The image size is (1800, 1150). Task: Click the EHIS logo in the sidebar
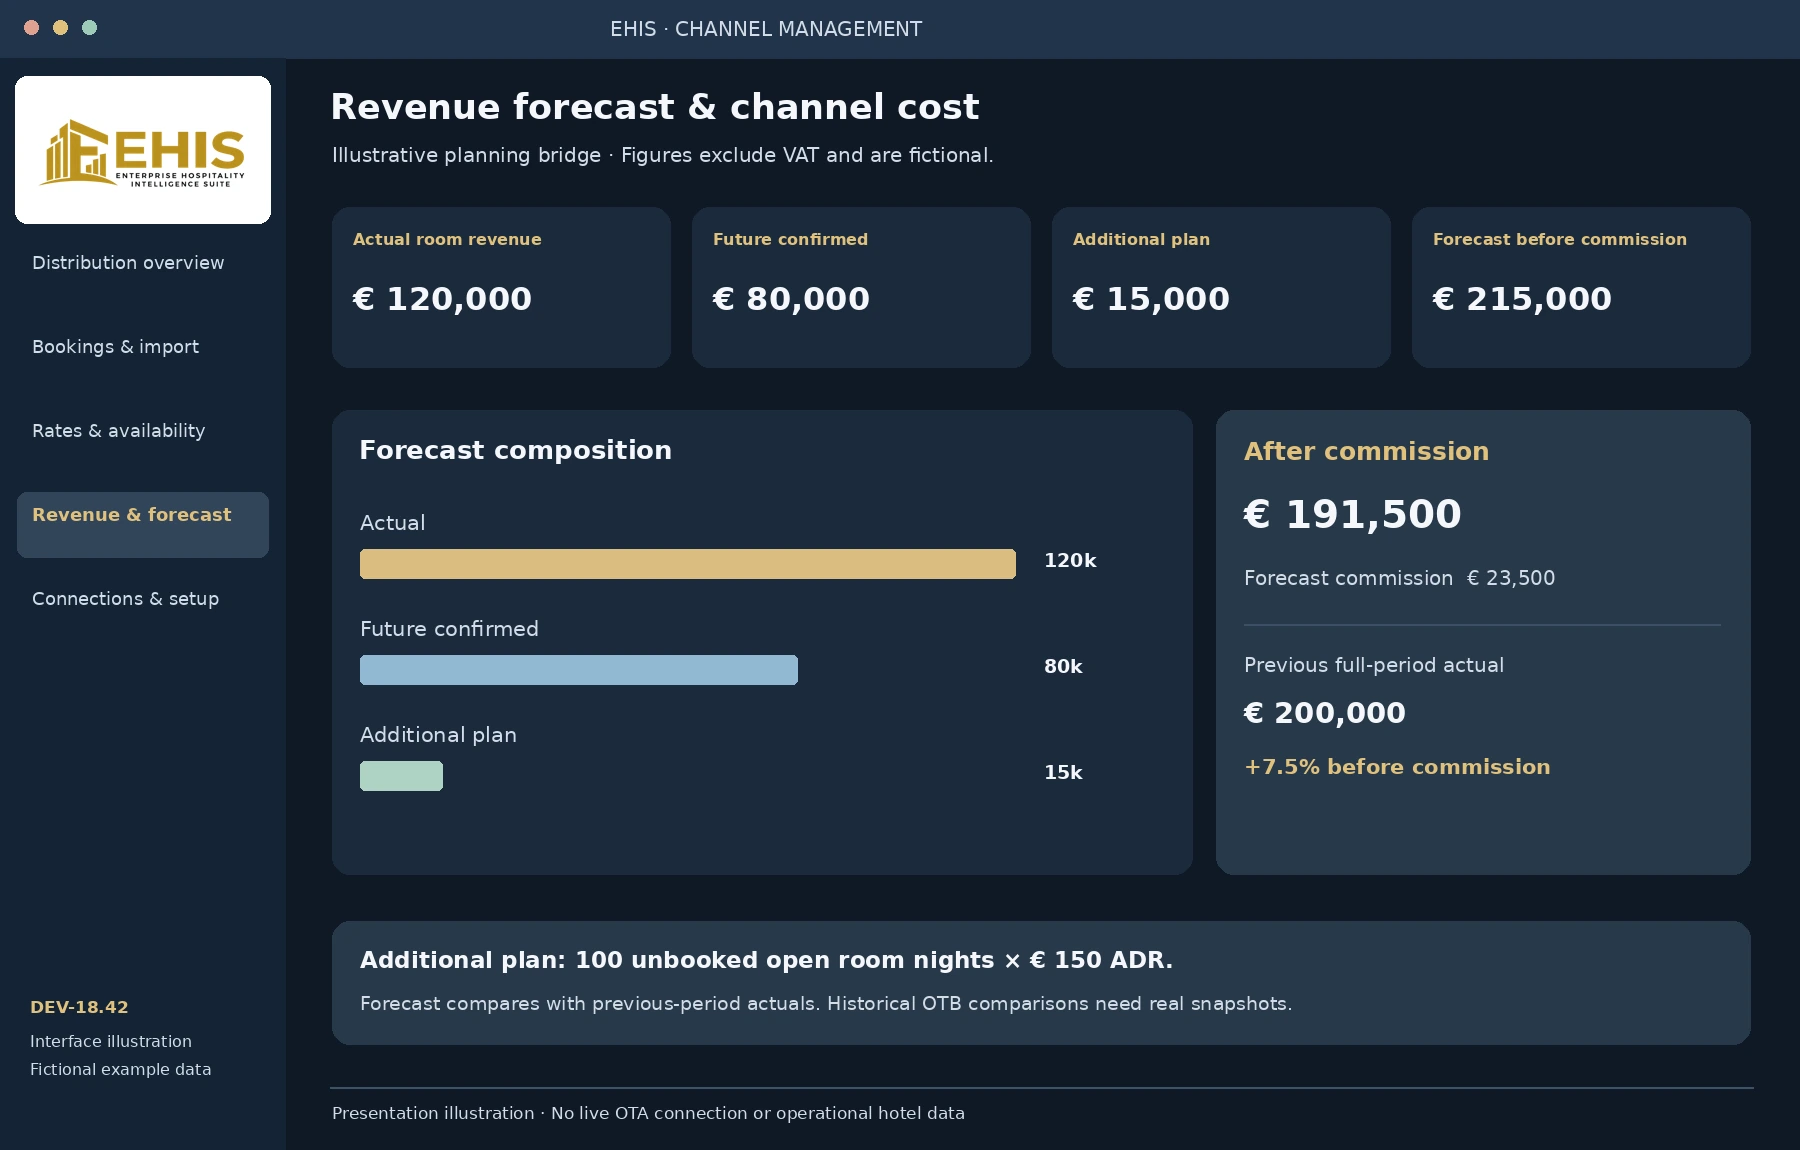(x=143, y=150)
